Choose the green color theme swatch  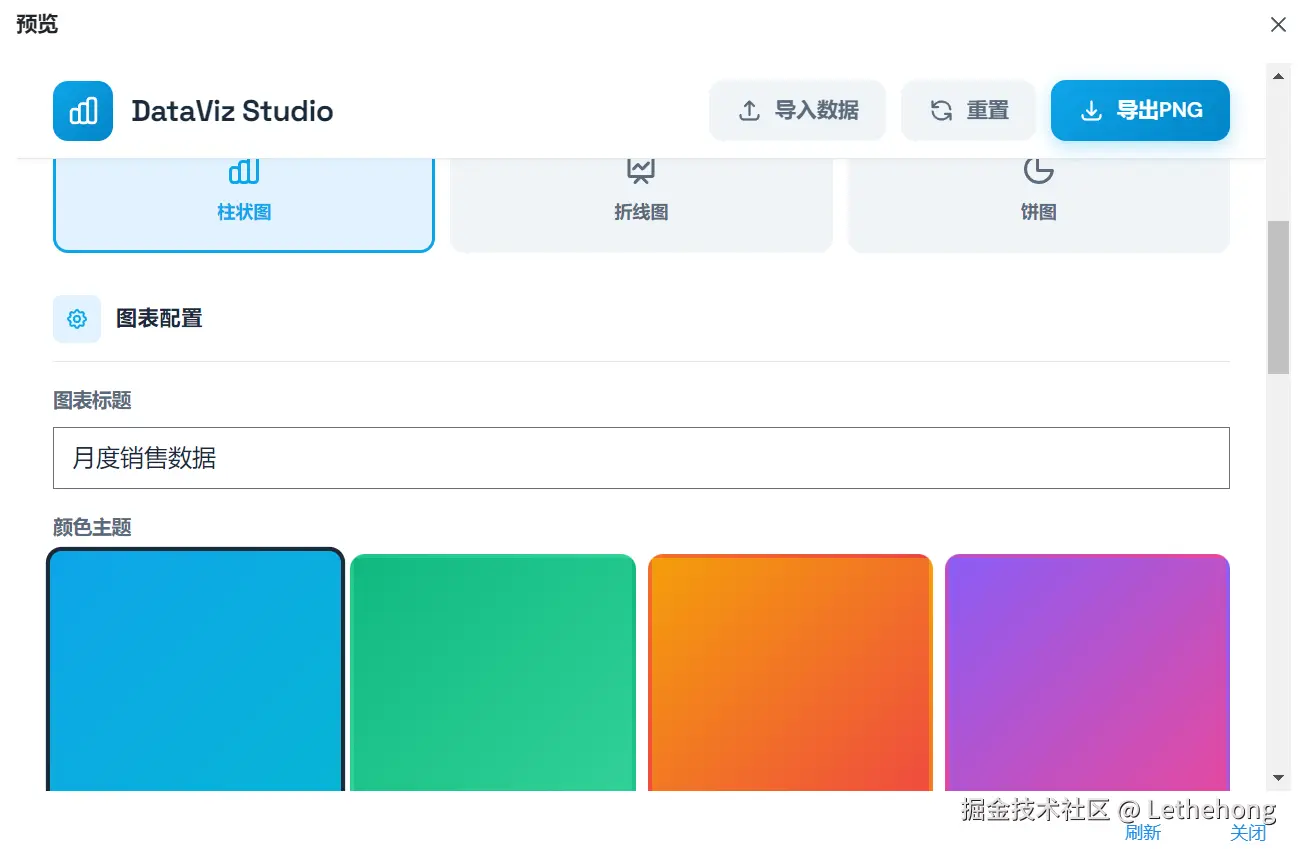pyautogui.click(x=493, y=672)
